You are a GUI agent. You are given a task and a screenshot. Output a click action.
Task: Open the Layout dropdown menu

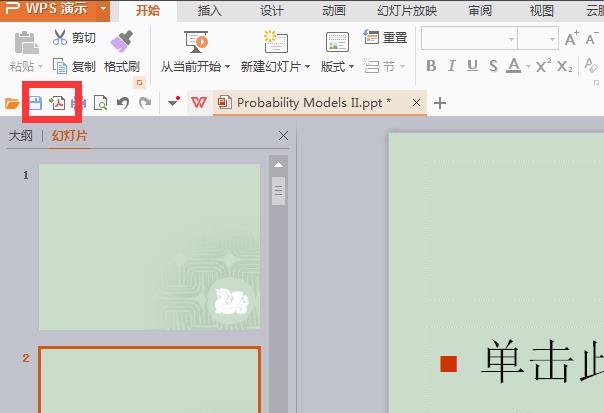[337, 67]
